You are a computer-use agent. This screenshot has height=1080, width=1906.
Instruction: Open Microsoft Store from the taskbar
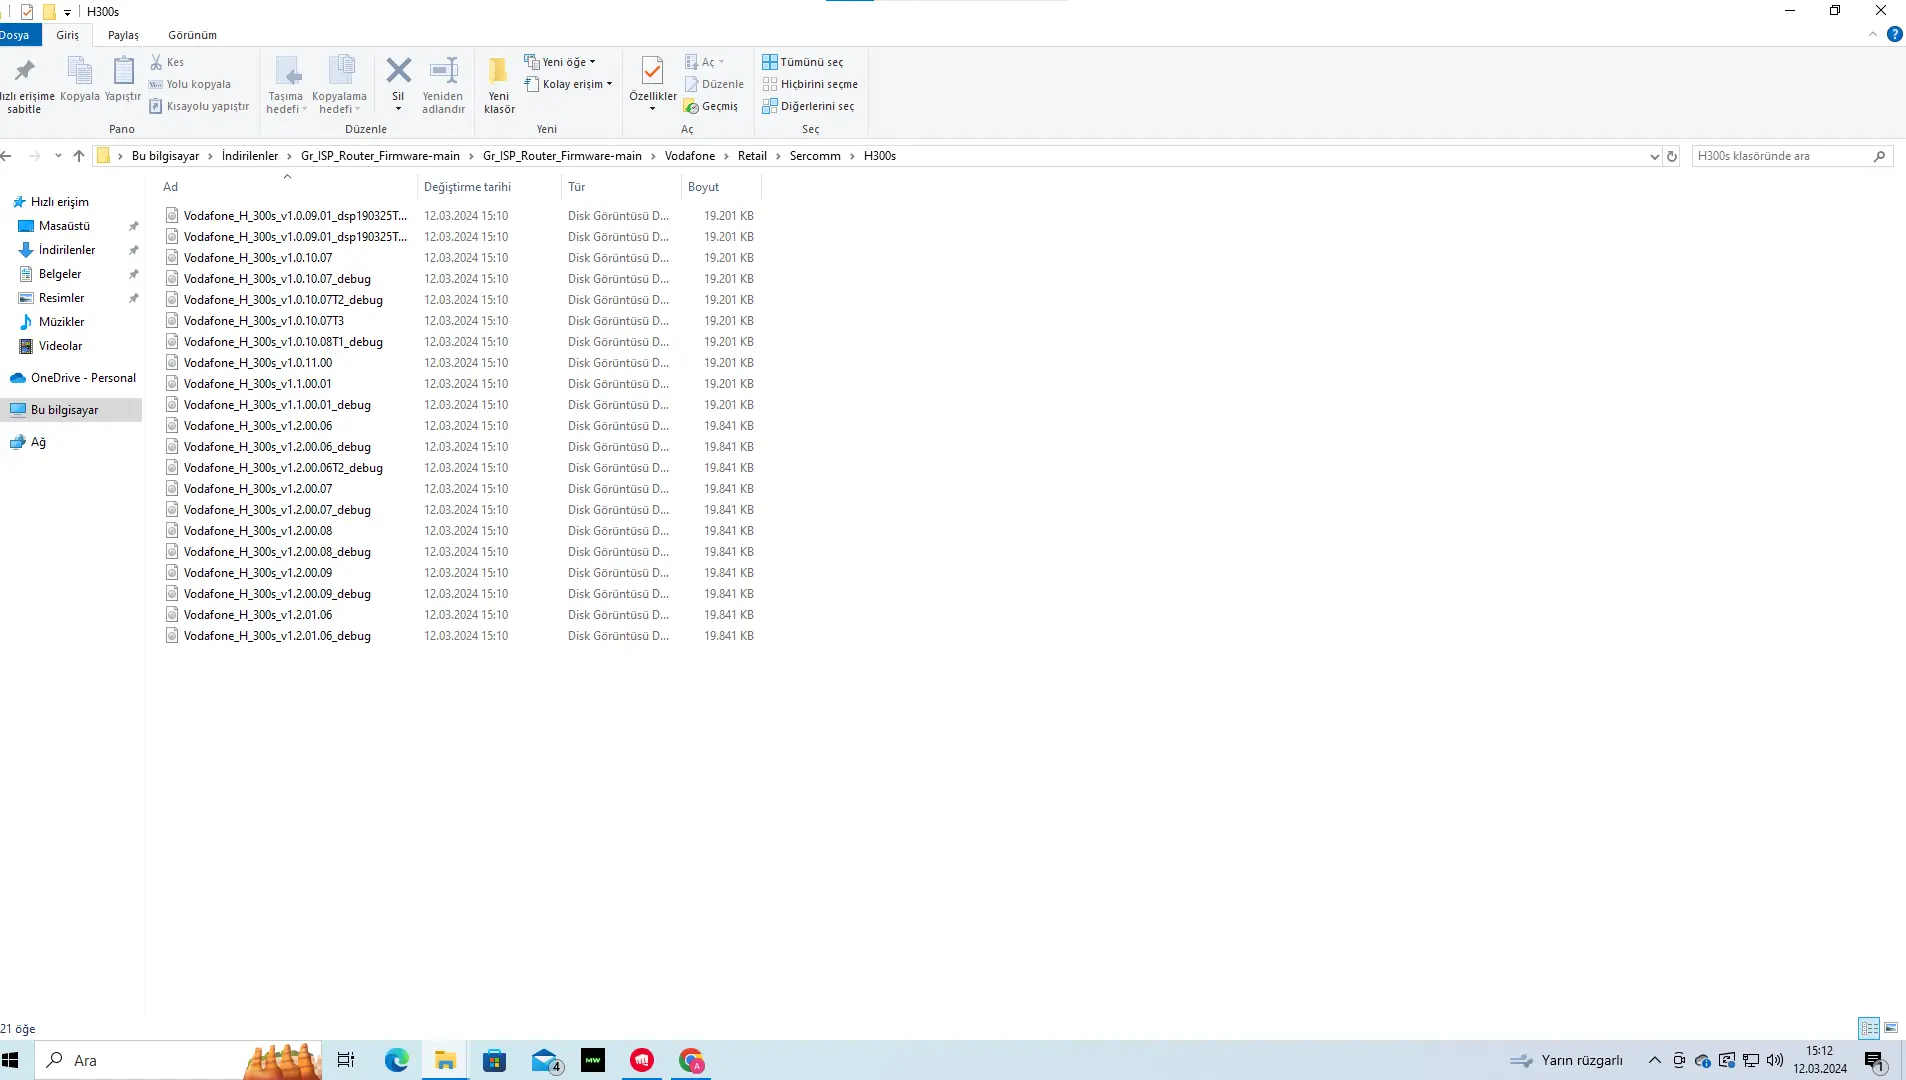pyautogui.click(x=495, y=1060)
